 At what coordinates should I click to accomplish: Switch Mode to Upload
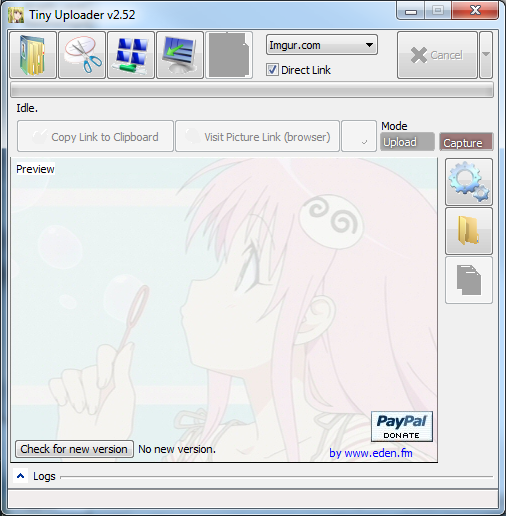407,142
